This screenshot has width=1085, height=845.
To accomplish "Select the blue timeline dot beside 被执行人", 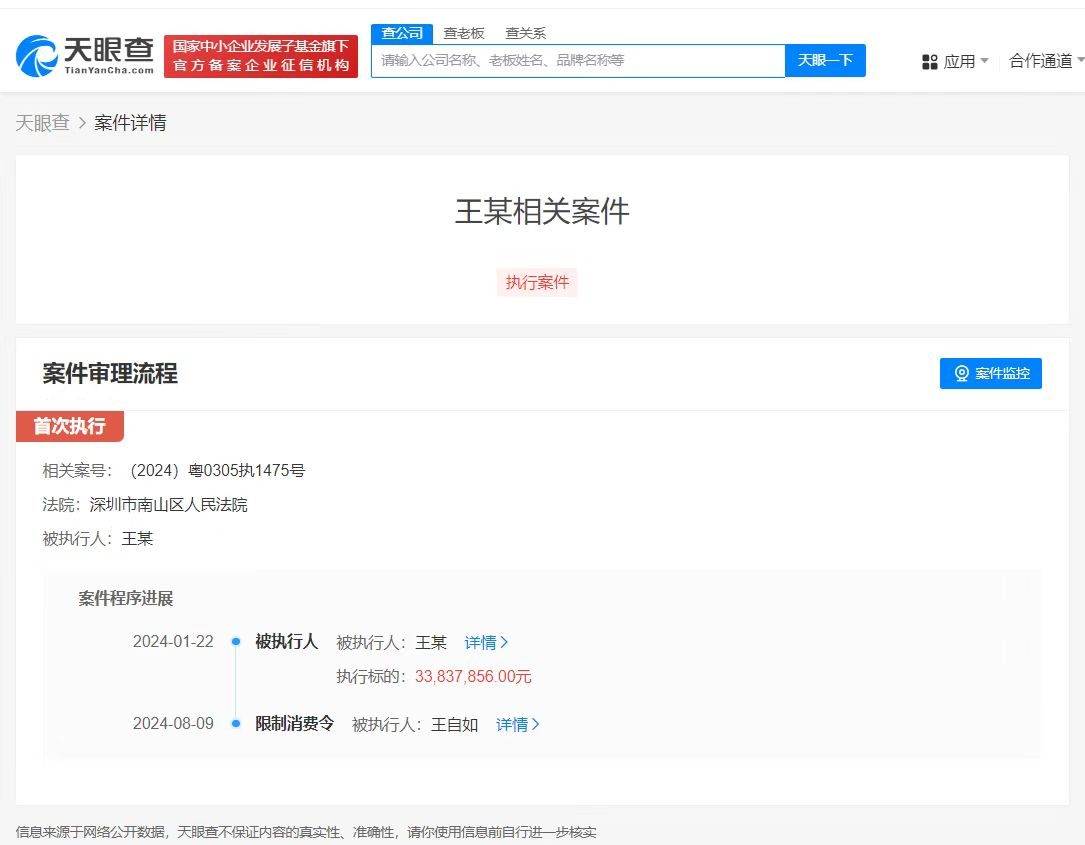I will [x=235, y=641].
